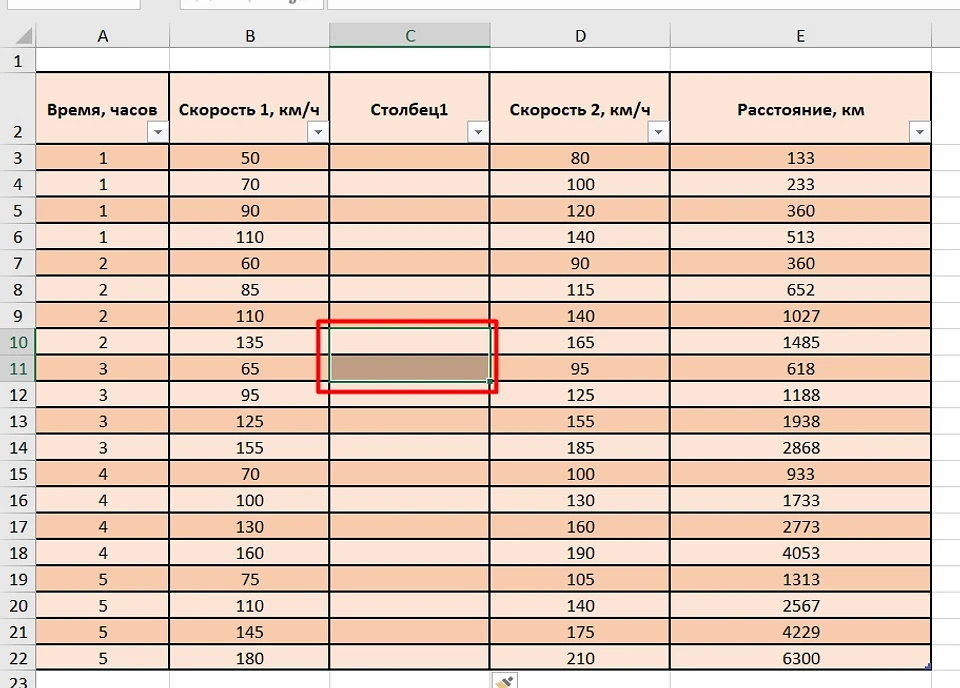The width and height of the screenshot is (960, 688).
Task: Click the Select All triangle corner
Action: coord(21,37)
